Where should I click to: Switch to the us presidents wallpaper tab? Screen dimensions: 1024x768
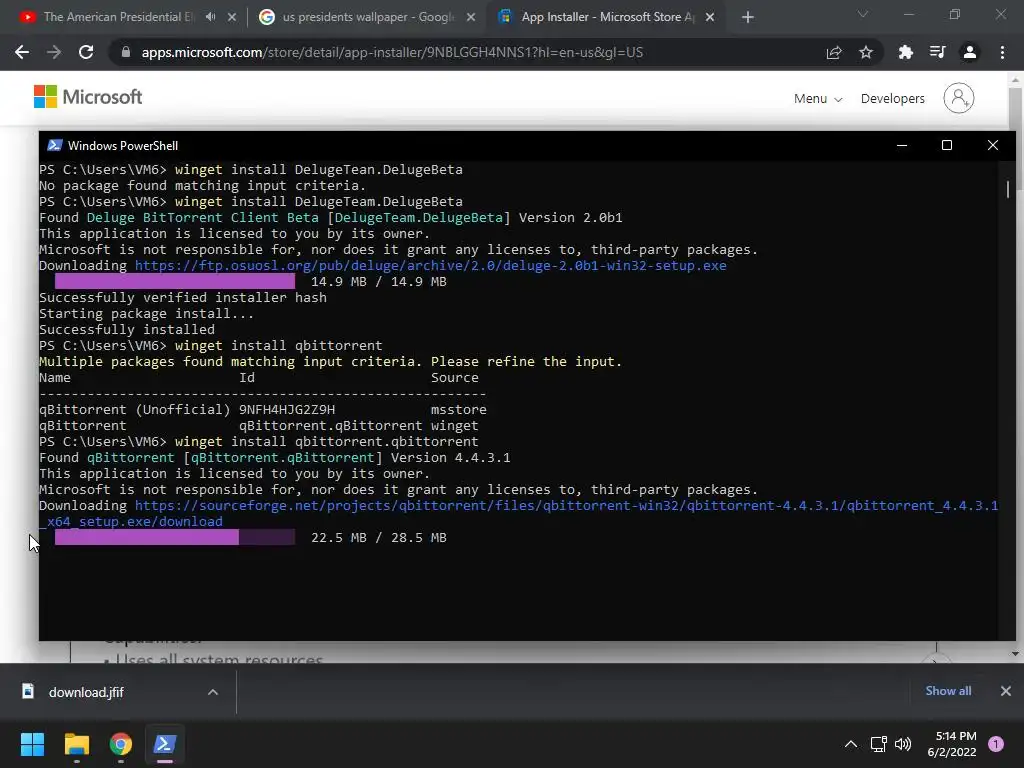coord(368,17)
